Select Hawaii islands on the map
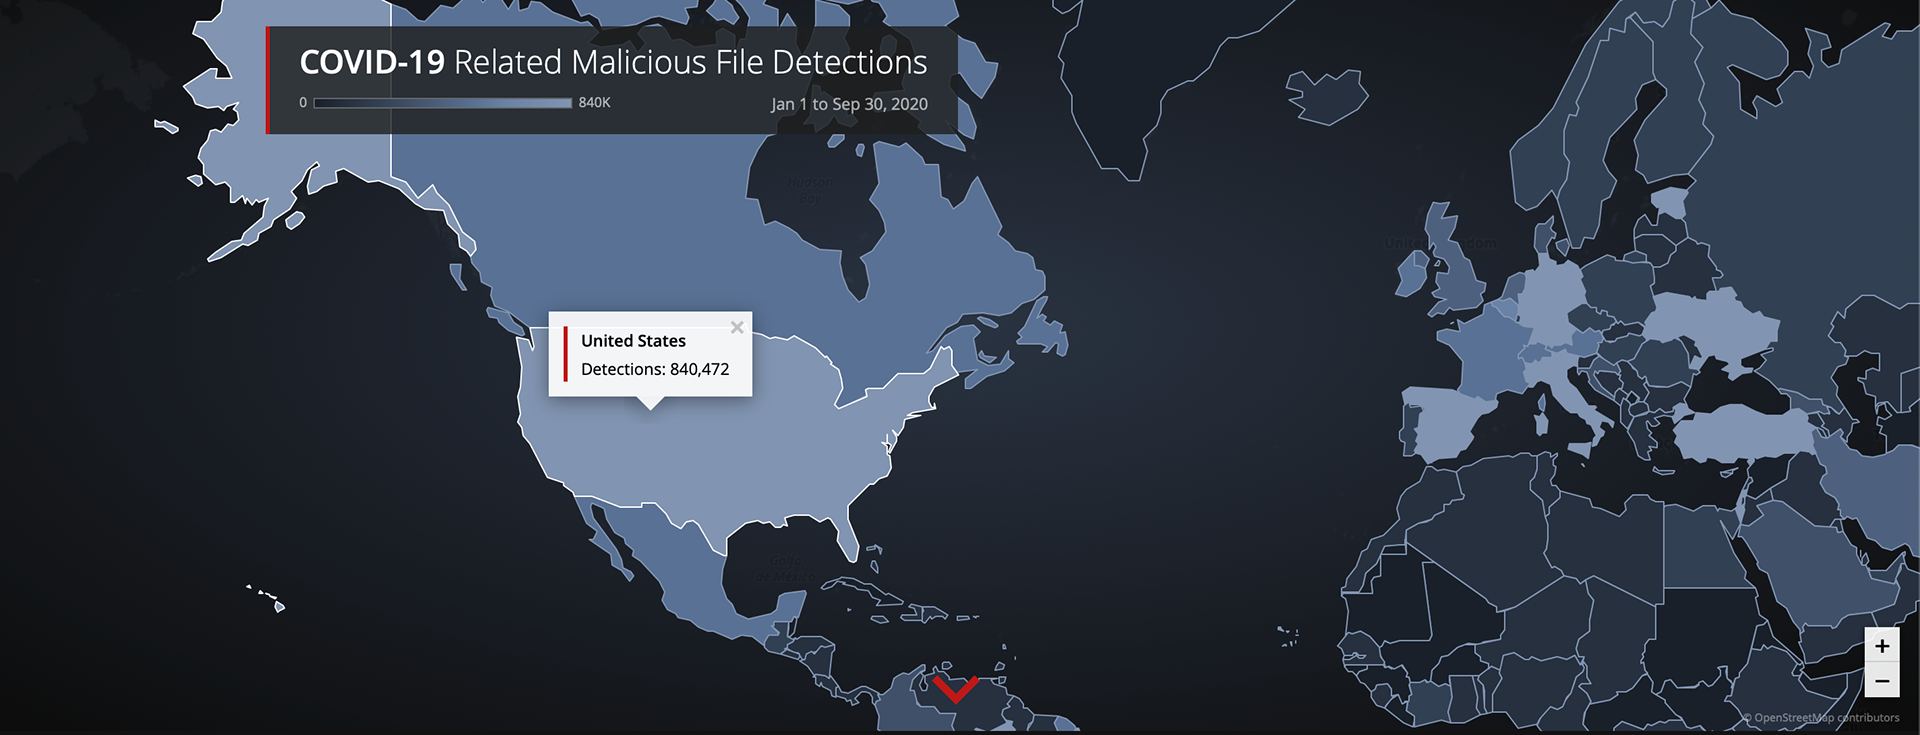The image size is (1920, 735). point(268,598)
